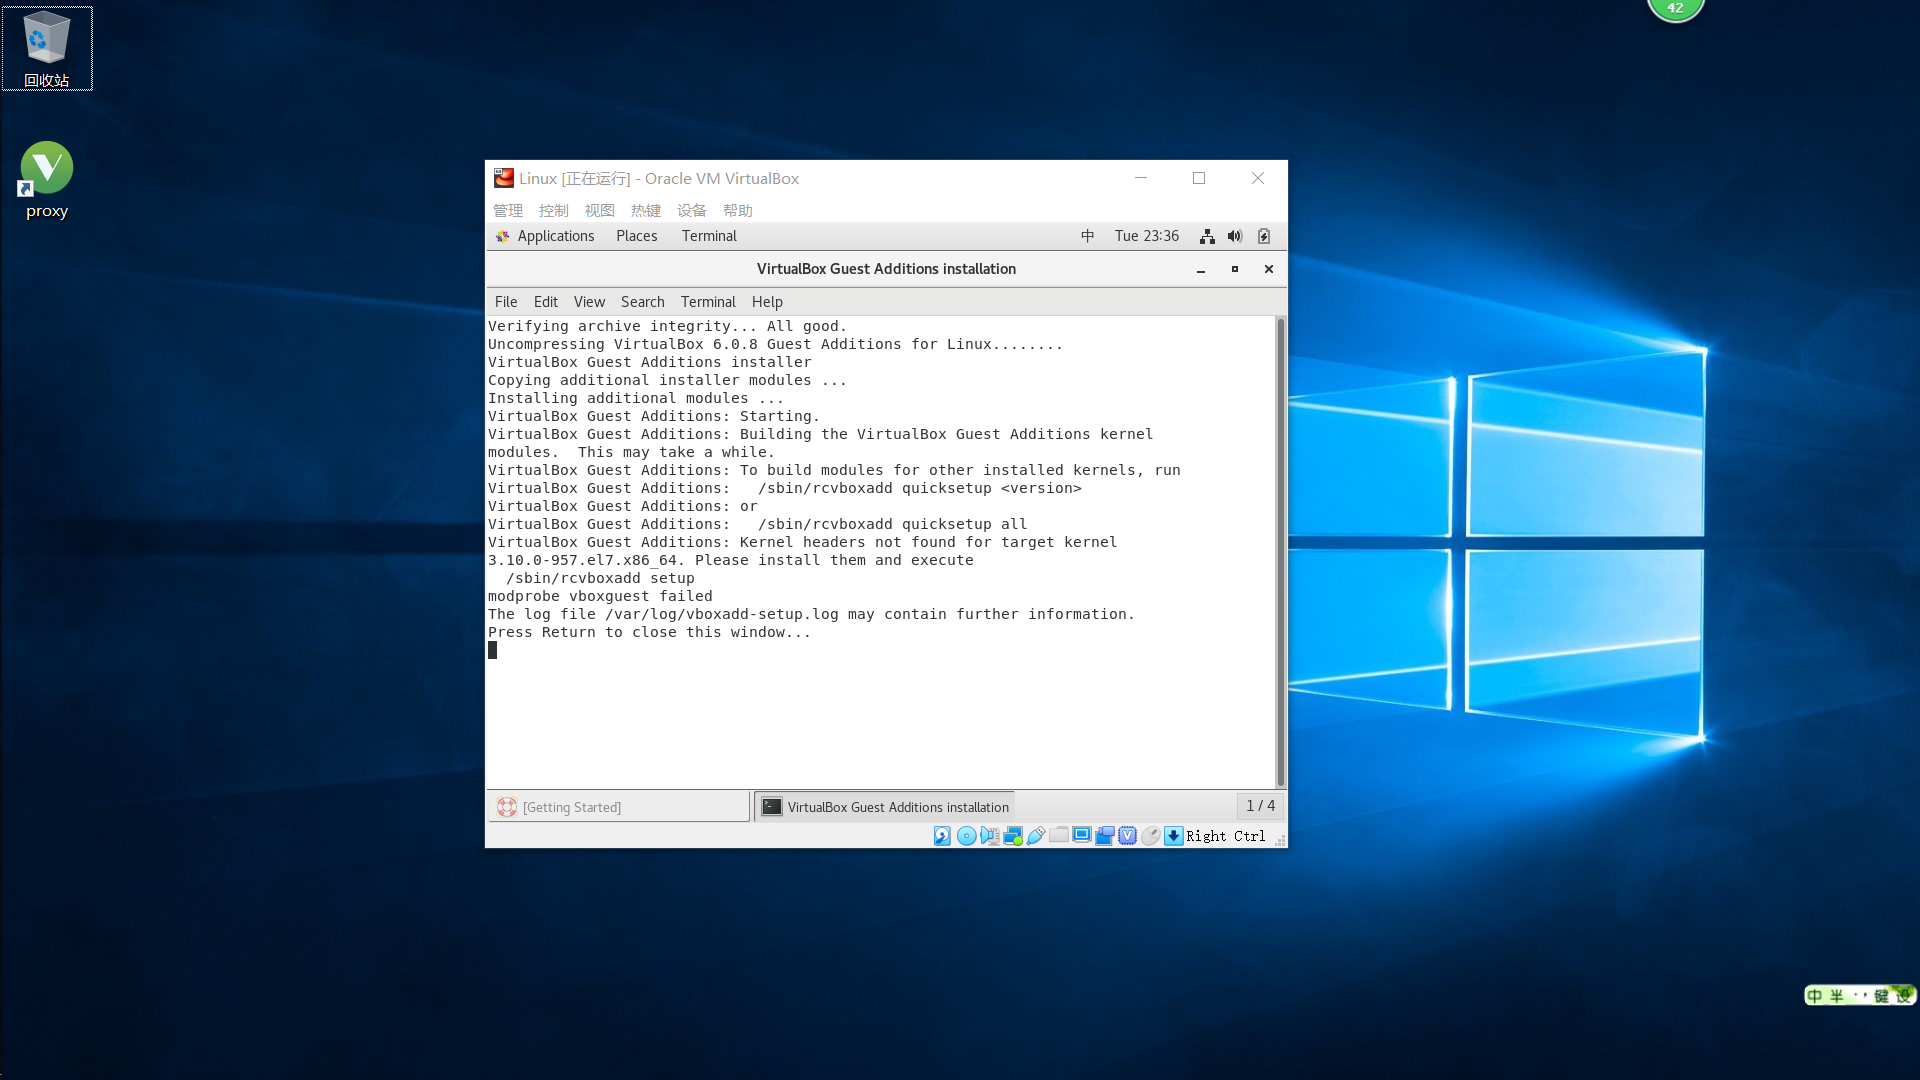Click the 中 input method indicator
This screenshot has height=1080, width=1920.
click(x=1088, y=236)
